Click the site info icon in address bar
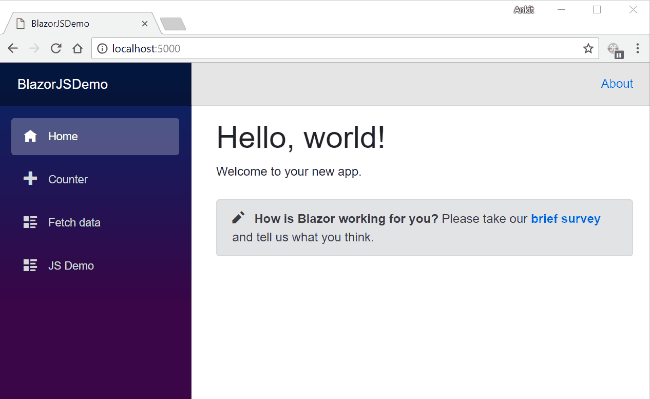This screenshot has width=650, height=399. click(102, 48)
